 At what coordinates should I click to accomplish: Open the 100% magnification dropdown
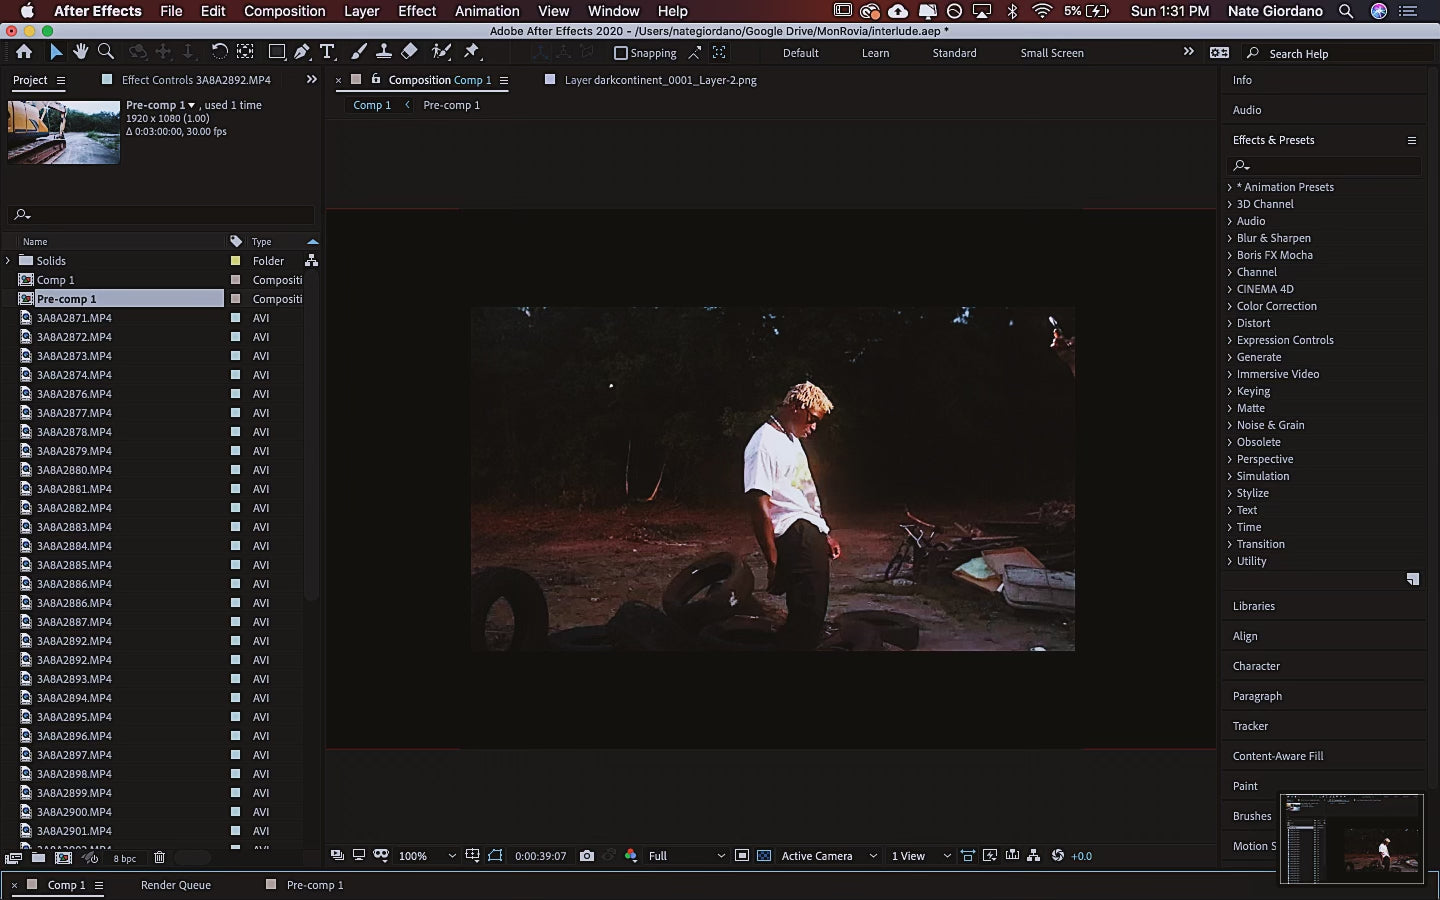coord(427,856)
